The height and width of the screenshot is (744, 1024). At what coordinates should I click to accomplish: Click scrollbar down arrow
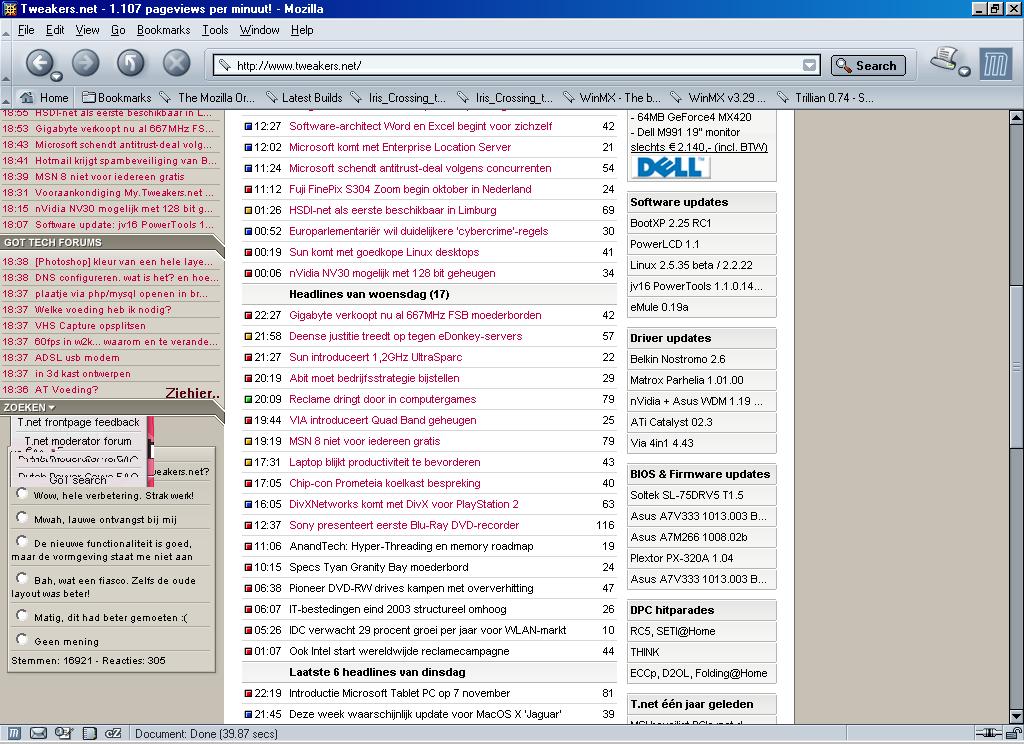click(x=1016, y=716)
